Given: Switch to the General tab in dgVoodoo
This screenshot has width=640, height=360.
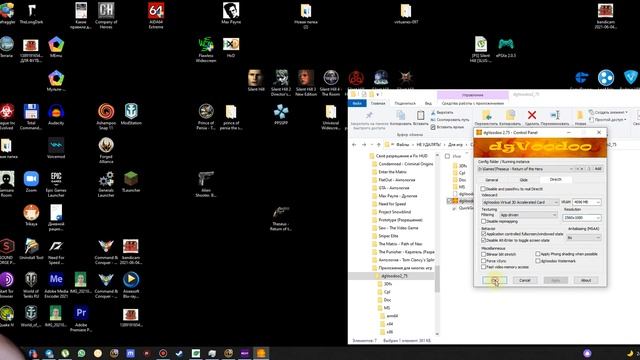Looking at the screenshot, I should [491, 180].
